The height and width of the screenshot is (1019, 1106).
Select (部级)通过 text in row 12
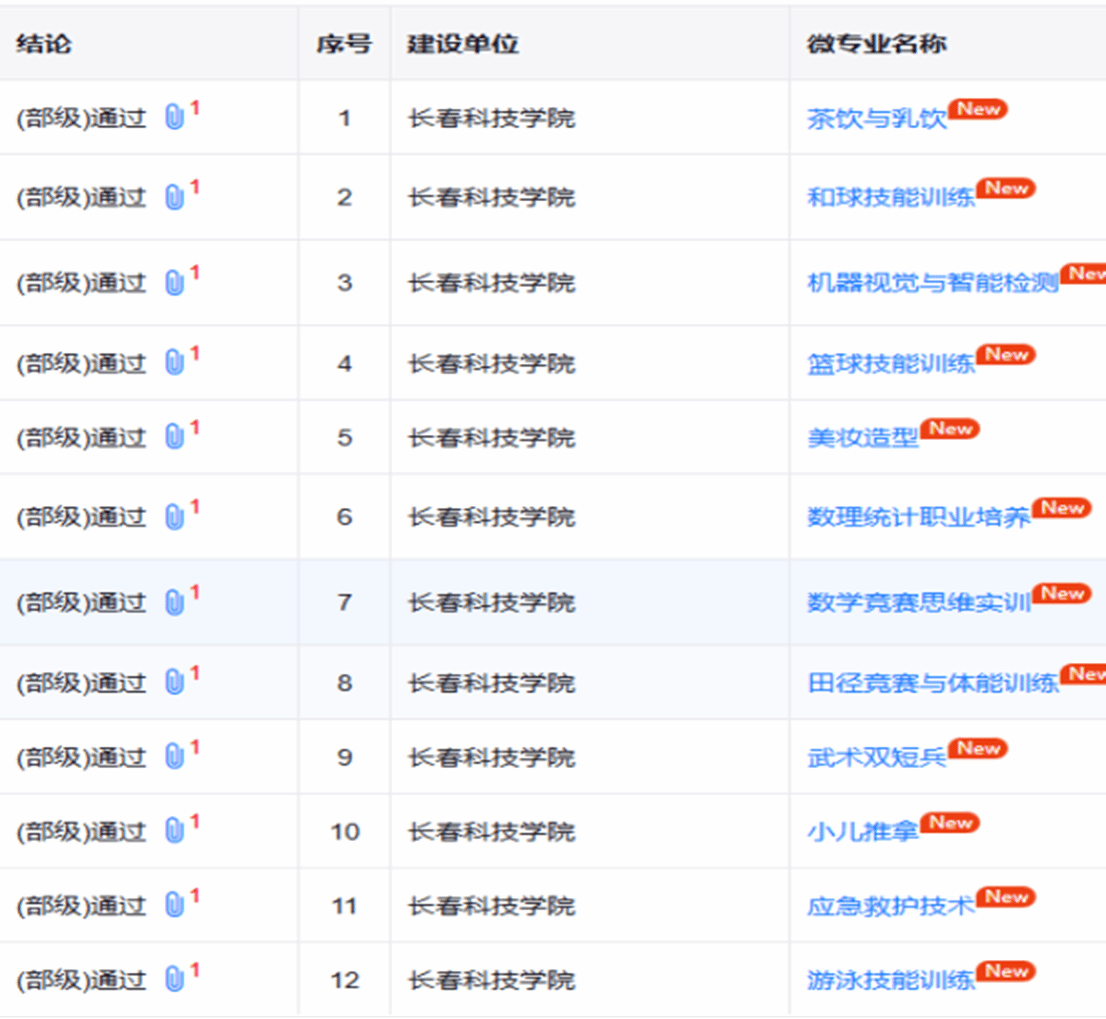coord(81,980)
